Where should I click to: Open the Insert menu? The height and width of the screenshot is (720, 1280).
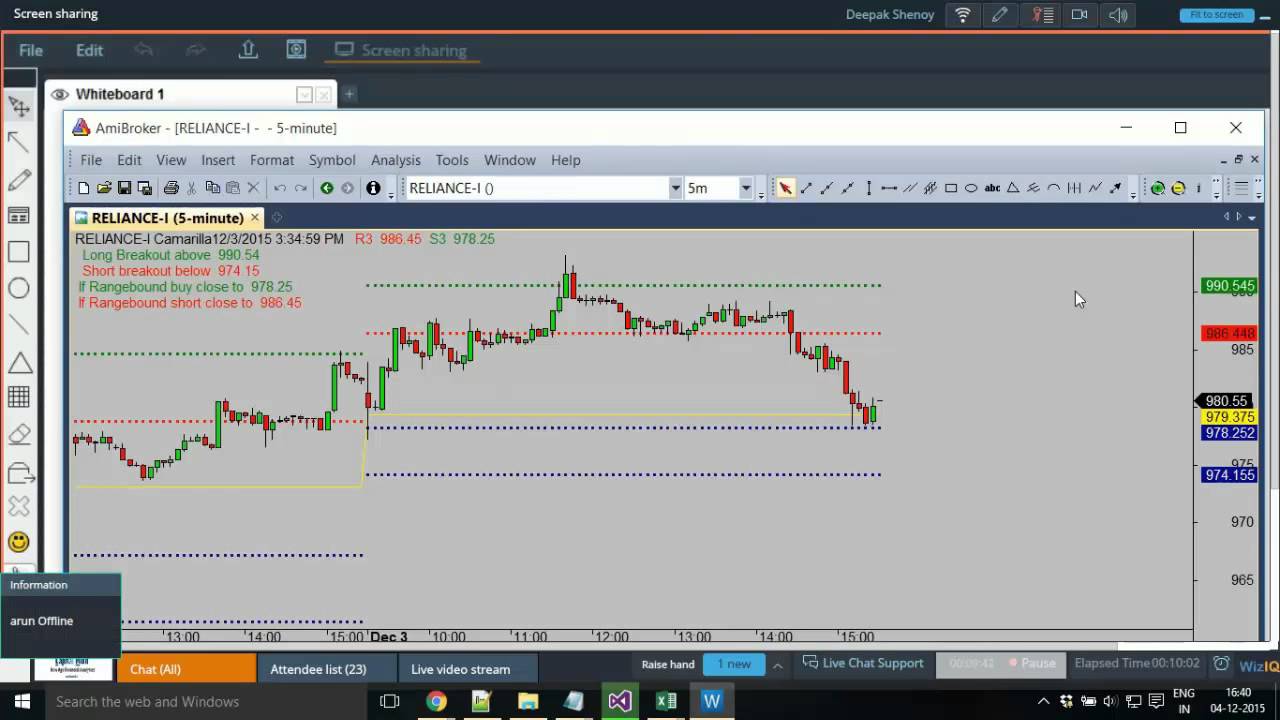pyautogui.click(x=218, y=160)
